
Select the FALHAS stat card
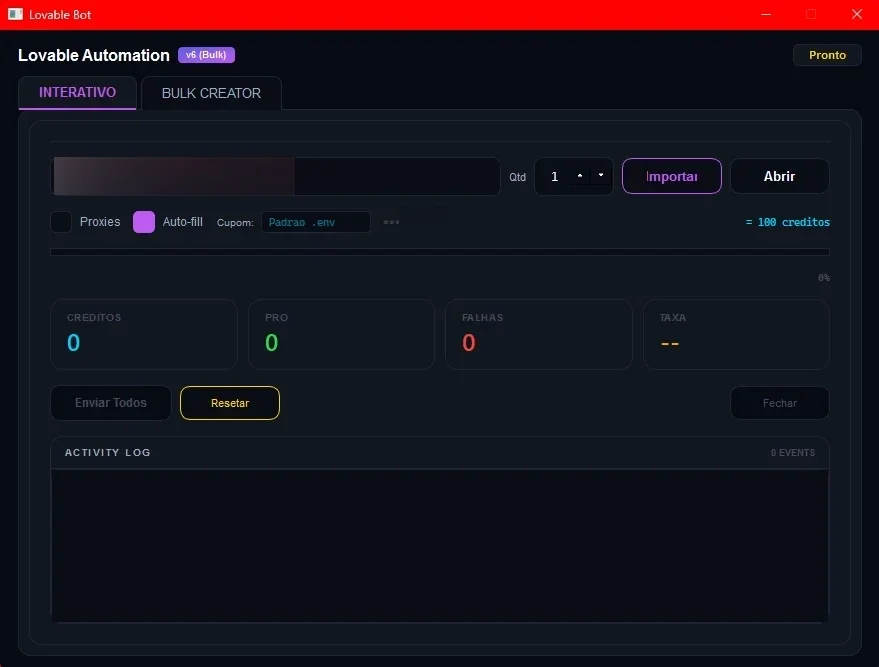pos(539,334)
